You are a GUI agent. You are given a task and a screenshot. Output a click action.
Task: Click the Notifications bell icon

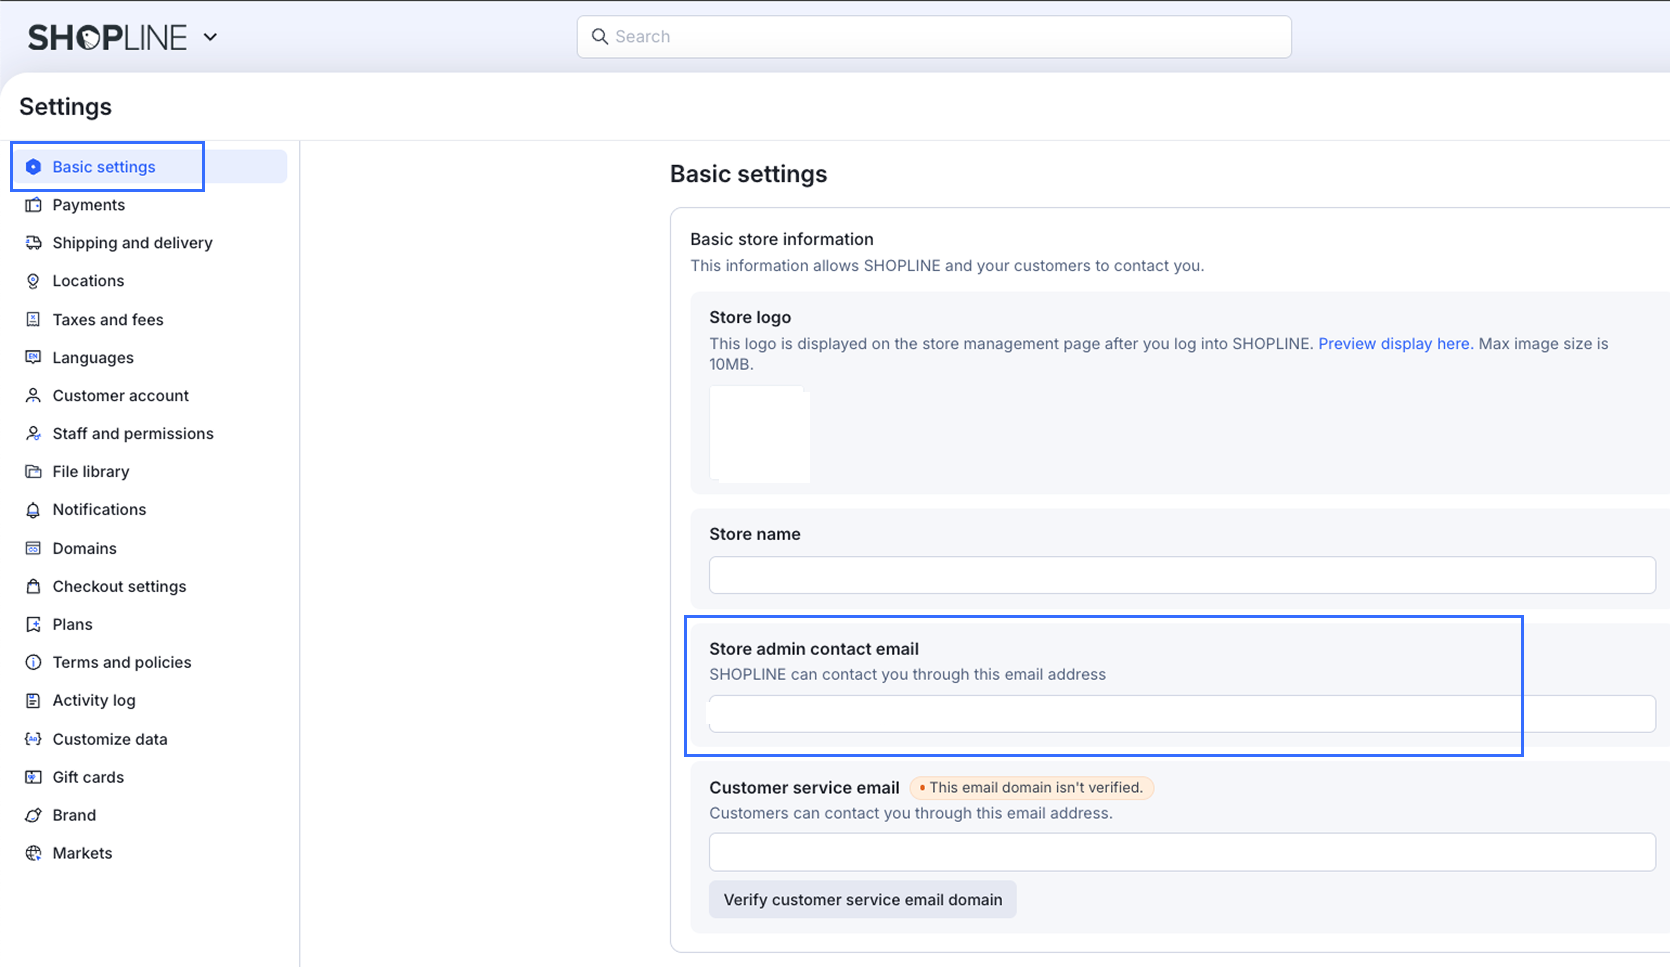coord(33,510)
